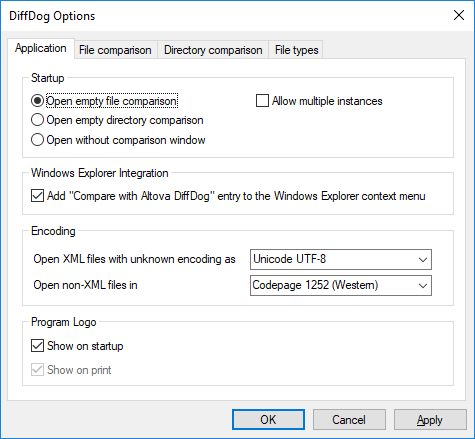
Task: Click the Apply button
Action: (430, 420)
